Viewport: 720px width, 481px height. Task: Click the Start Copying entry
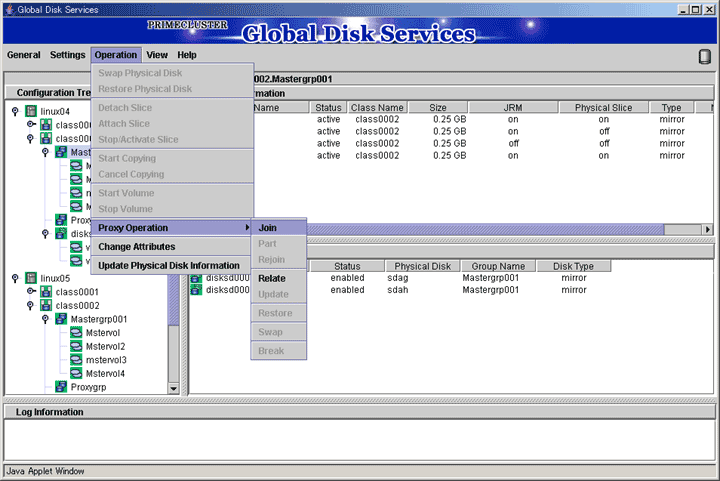coord(172,158)
